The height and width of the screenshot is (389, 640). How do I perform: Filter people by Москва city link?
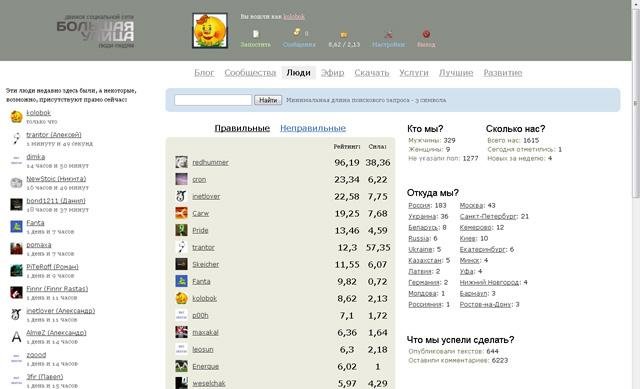(x=471, y=205)
